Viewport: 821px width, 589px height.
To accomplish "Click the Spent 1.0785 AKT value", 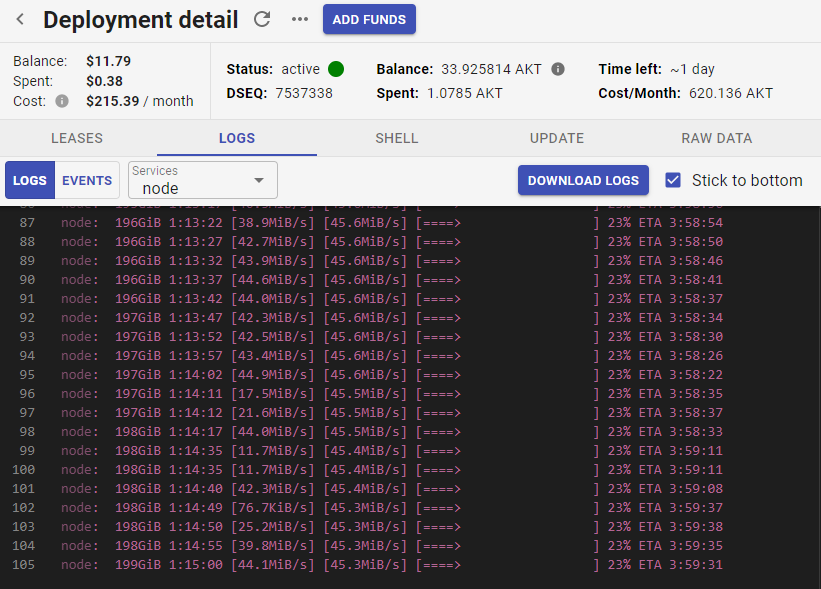I will point(464,93).
